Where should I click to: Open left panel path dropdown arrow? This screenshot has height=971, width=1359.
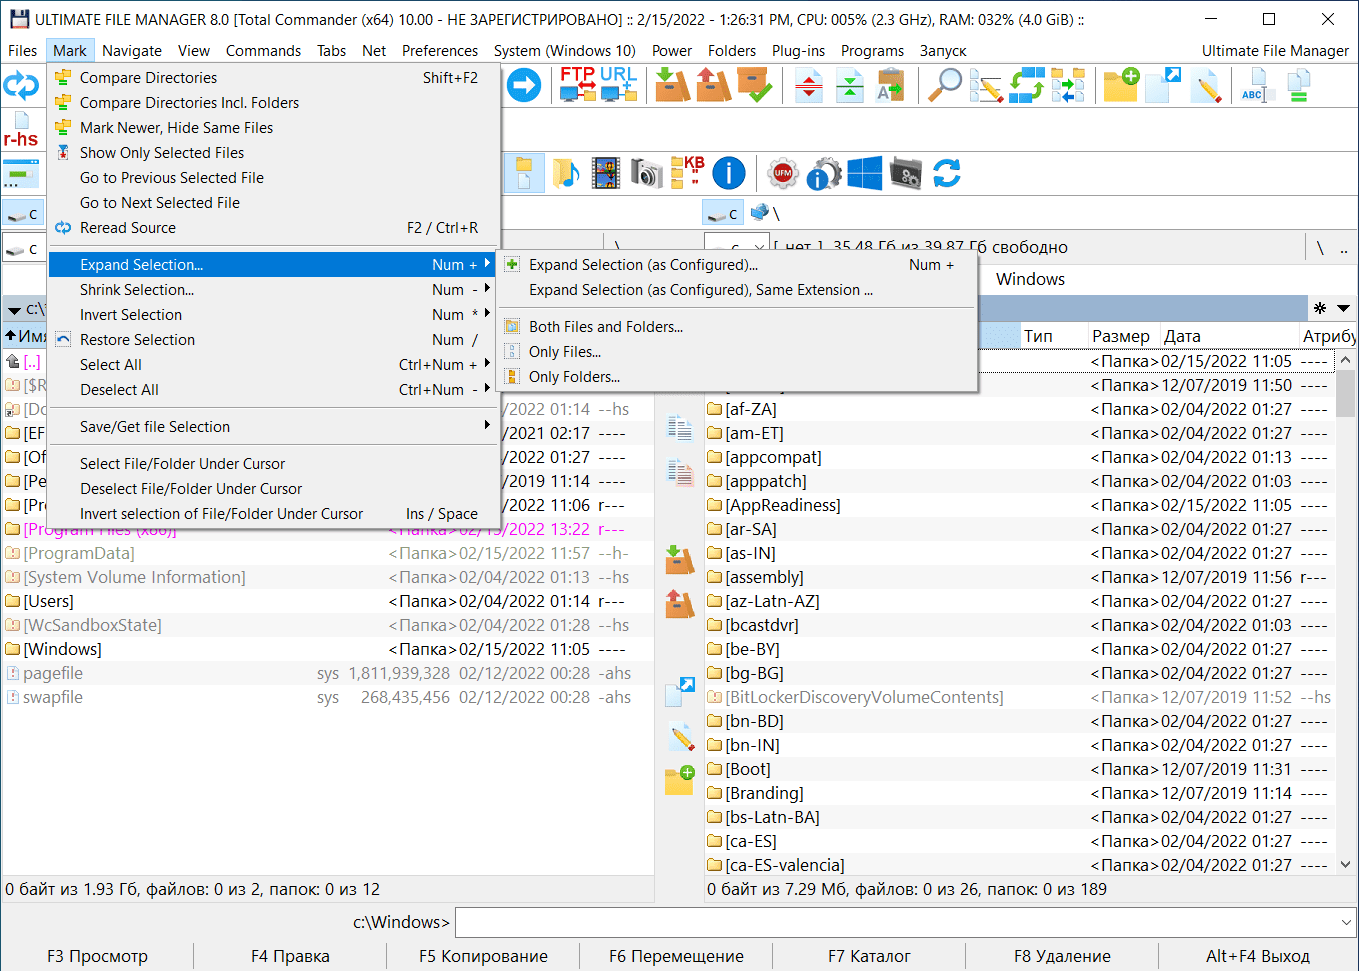(x=15, y=309)
